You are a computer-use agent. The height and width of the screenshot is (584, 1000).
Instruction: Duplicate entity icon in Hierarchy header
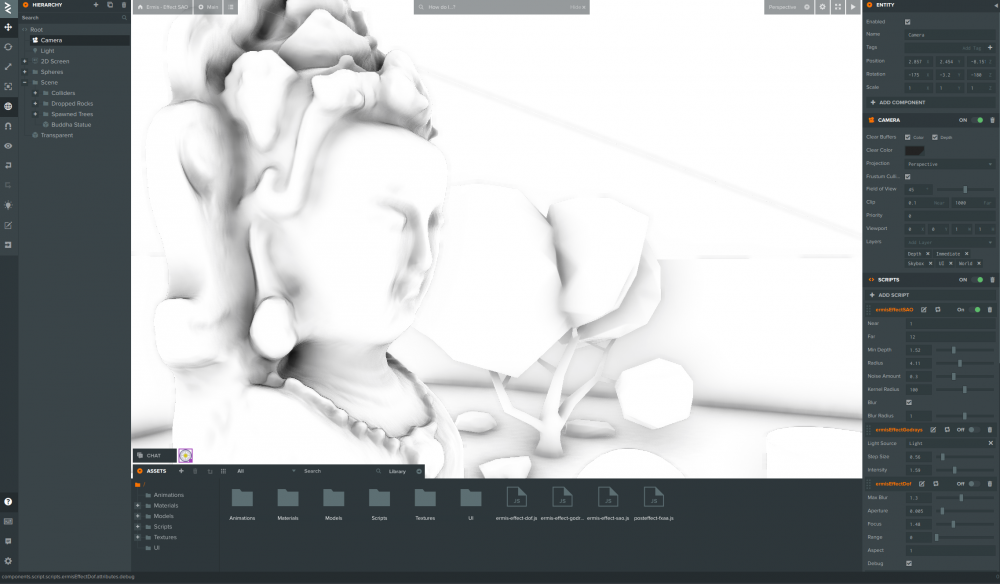point(110,5)
